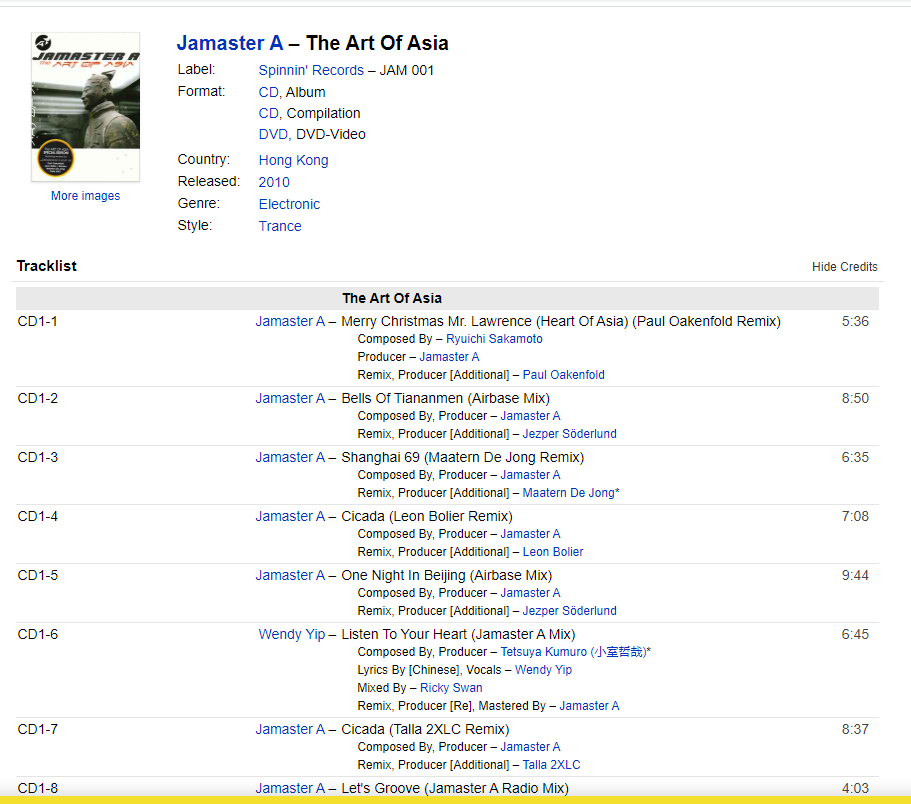Open Spinnin' Records label link

(311, 70)
